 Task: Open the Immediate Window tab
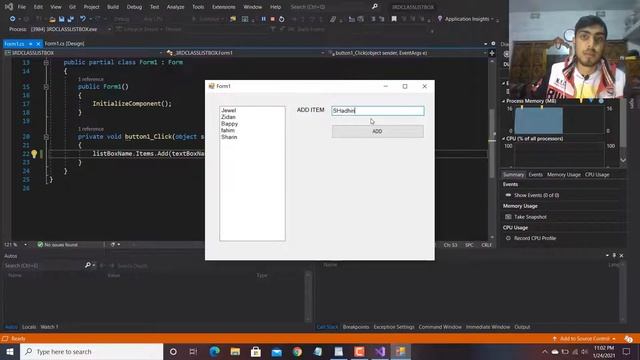tap(488, 327)
